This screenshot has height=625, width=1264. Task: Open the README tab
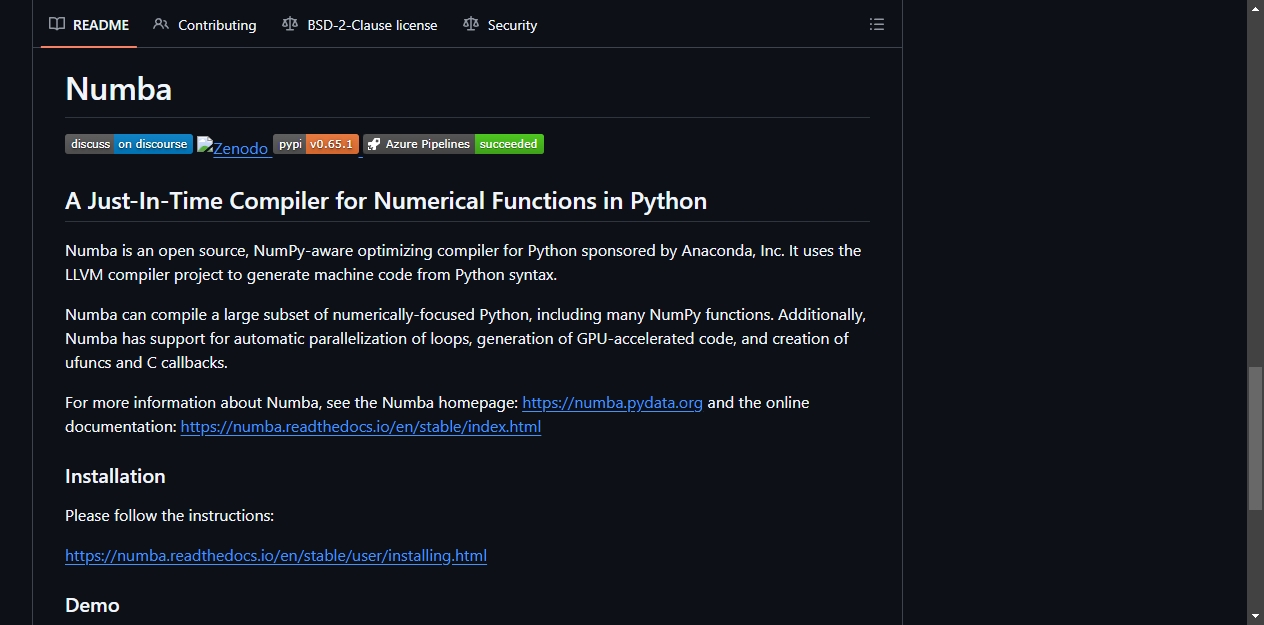89,25
